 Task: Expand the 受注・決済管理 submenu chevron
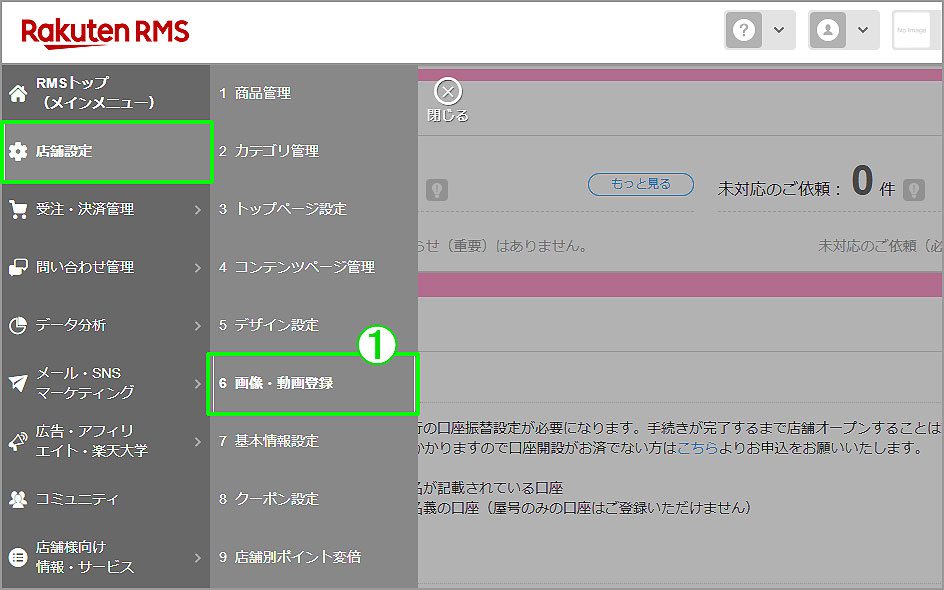pos(200,209)
